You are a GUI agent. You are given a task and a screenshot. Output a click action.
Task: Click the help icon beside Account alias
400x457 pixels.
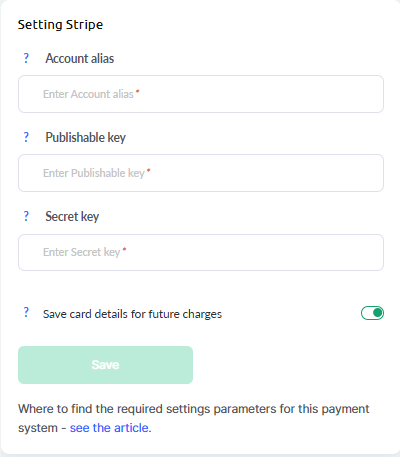26,58
